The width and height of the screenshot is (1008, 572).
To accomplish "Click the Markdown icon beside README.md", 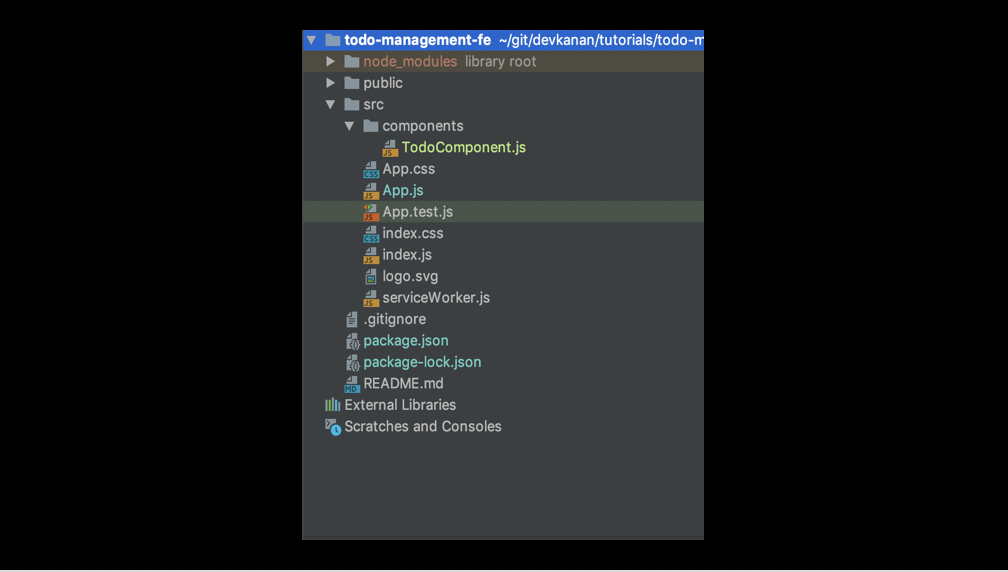I will [x=352, y=384].
